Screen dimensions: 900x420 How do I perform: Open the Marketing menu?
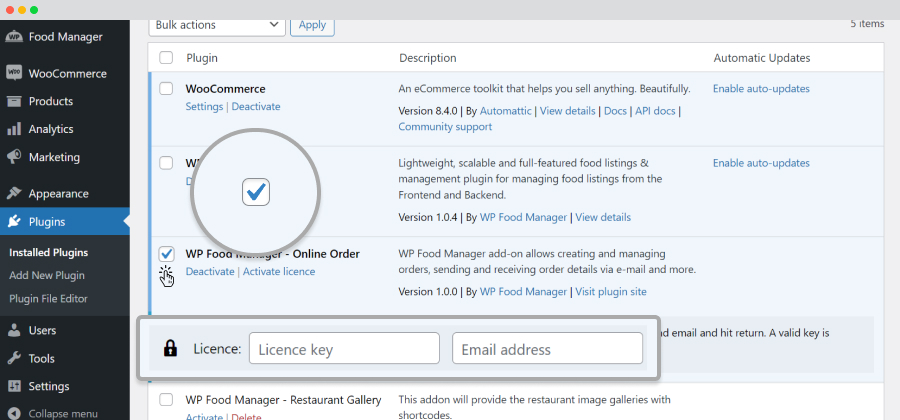click(65, 157)
